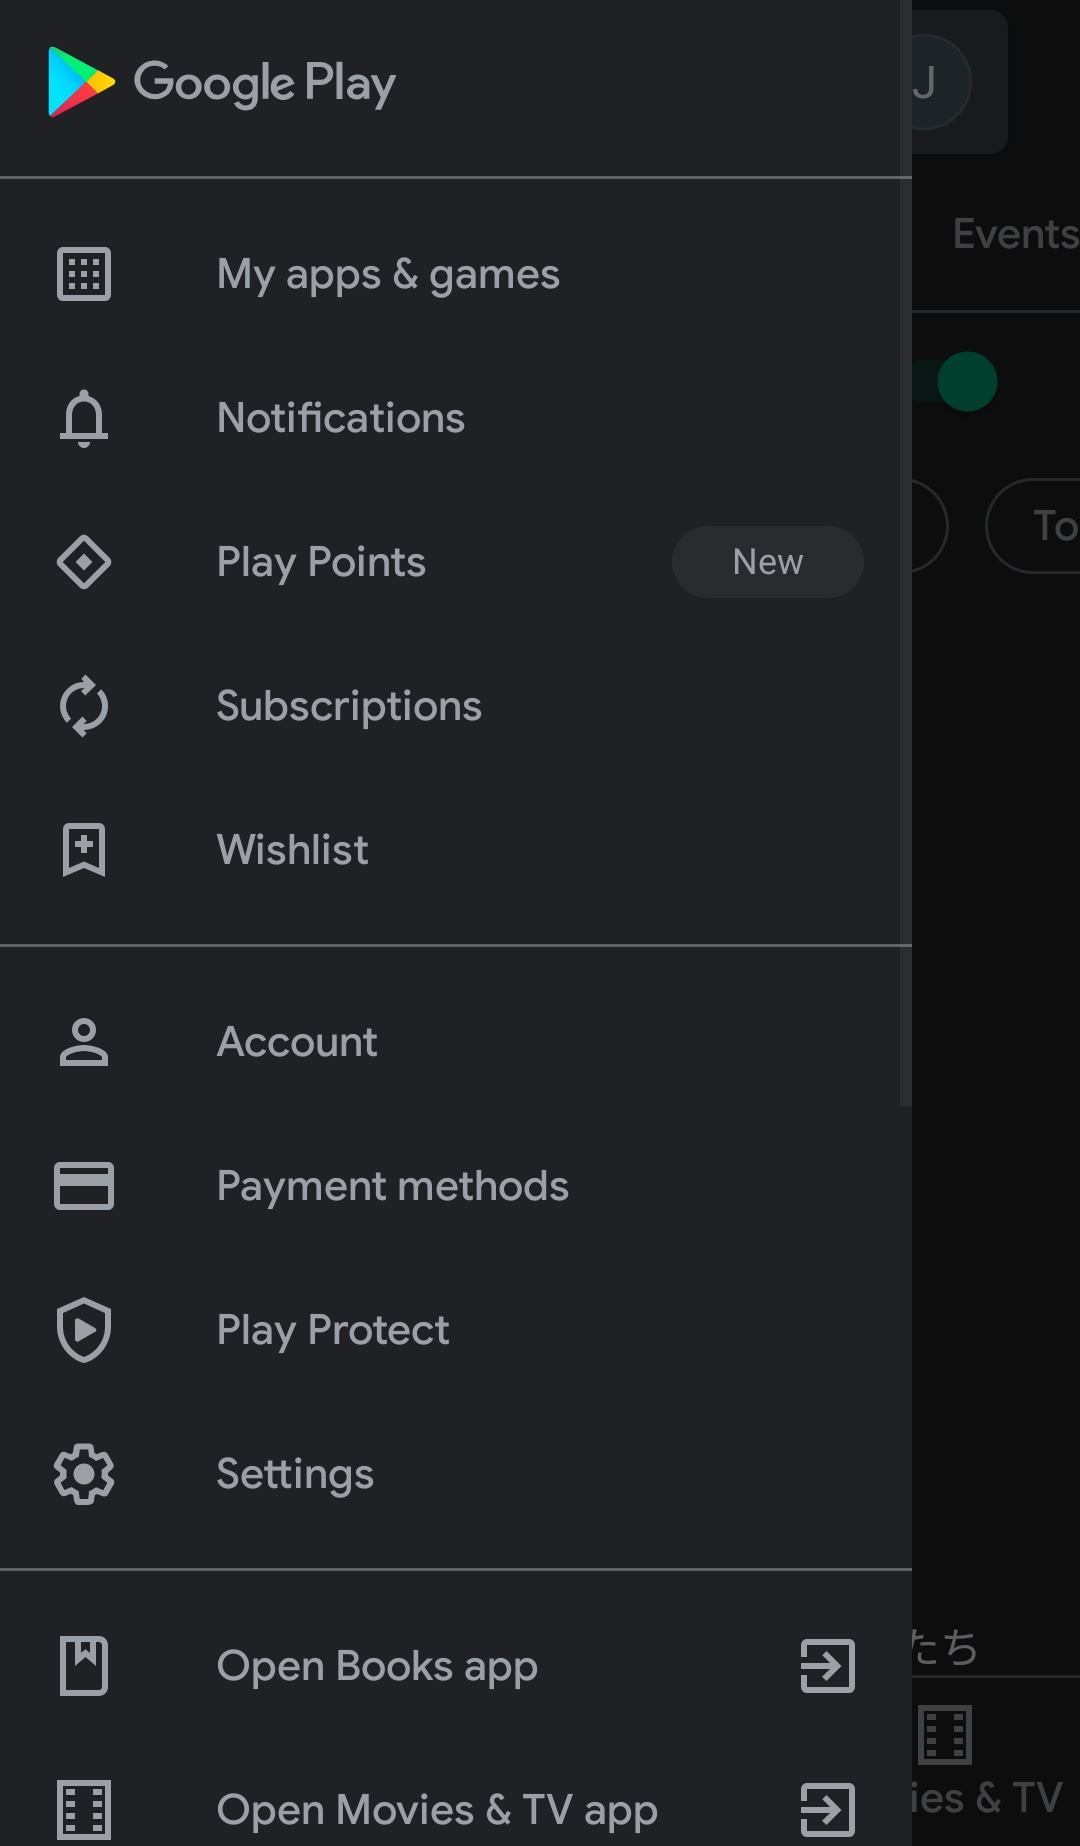Viewport: 1080px width, 1846px height.
Task: Tap the external-open arrow for Movies & TV app
Action: tap(828, 1810)
